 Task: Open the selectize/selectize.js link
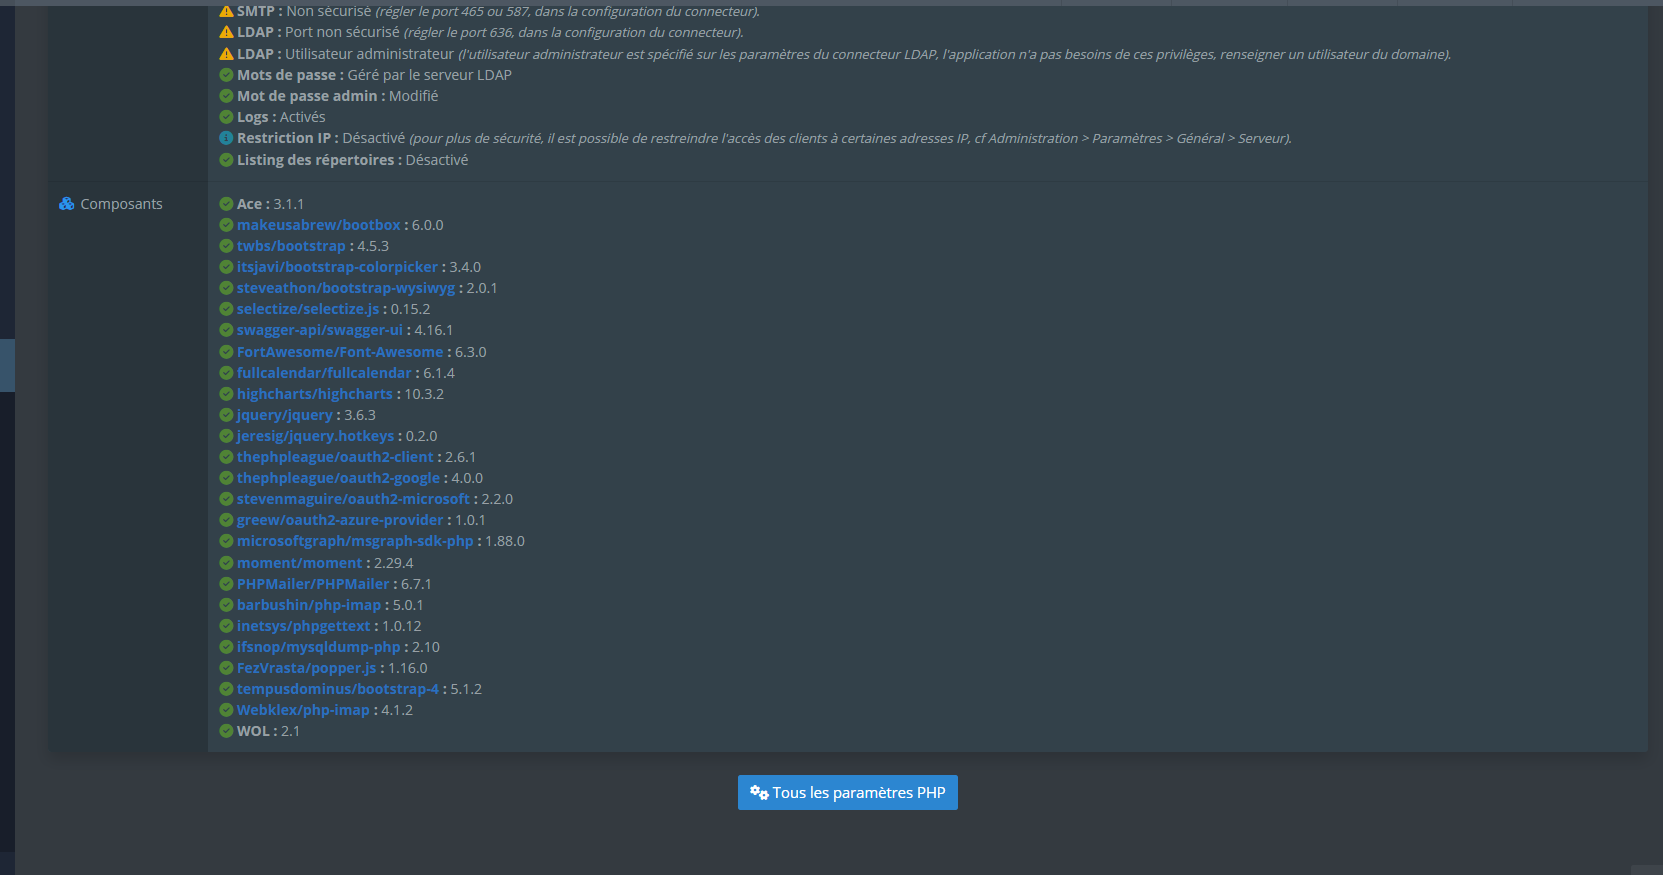pos(308,309)
